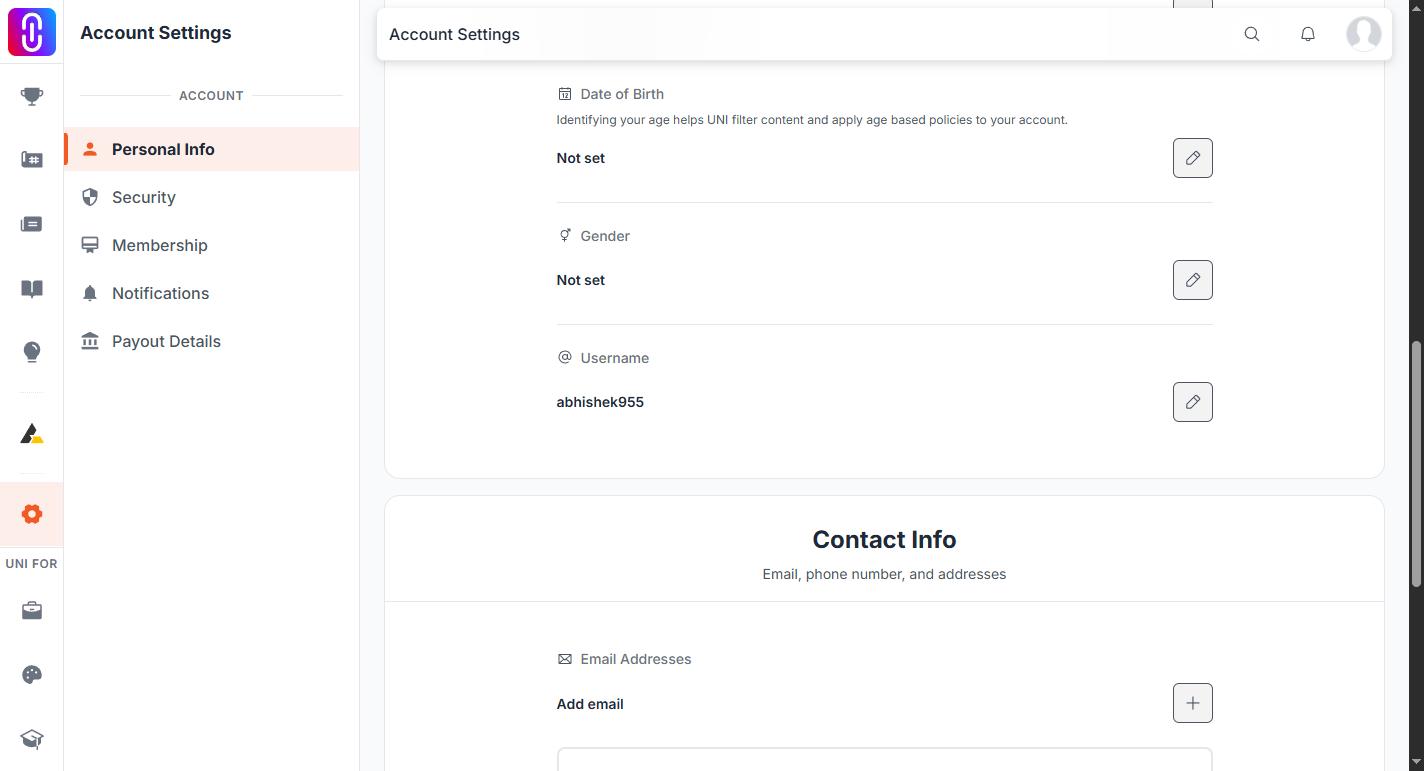Click the UNI FOR sidebar label
This screenshot has width=1424, height=771.
coord(32,564)
